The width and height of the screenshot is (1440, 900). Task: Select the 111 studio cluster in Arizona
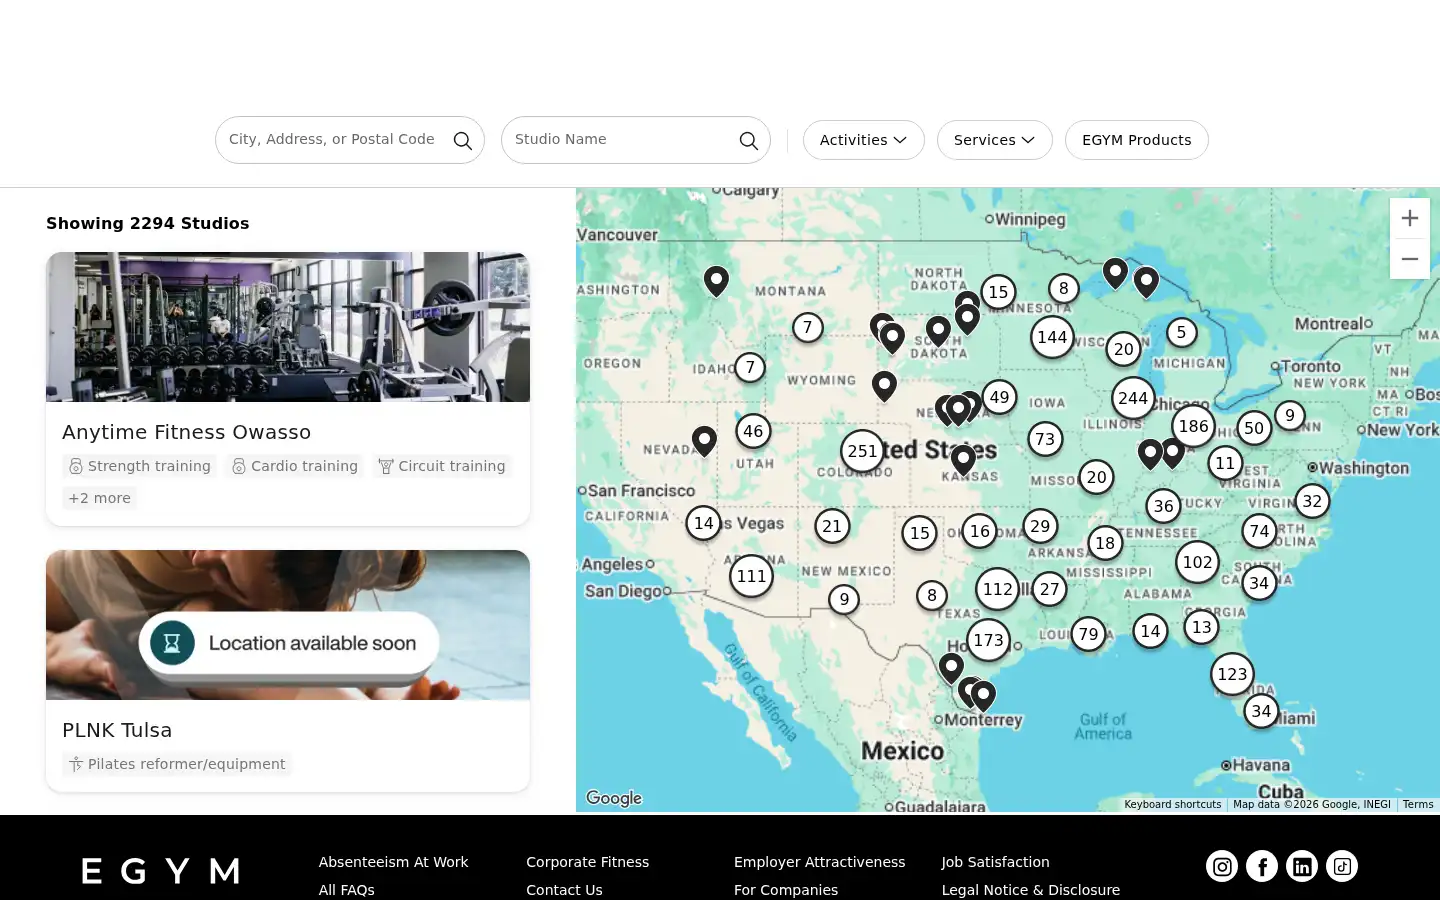[x=751, y=576]
